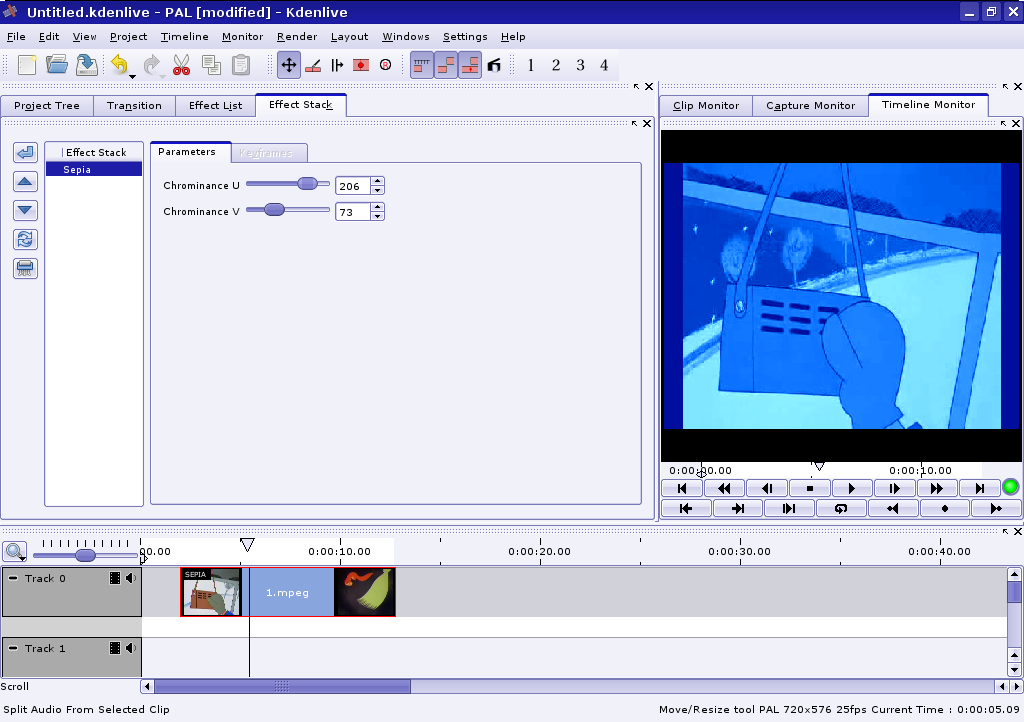Click the scissors Cut icon
The width and height of the screenshot is (1024, 722).
tap(181, 65)
